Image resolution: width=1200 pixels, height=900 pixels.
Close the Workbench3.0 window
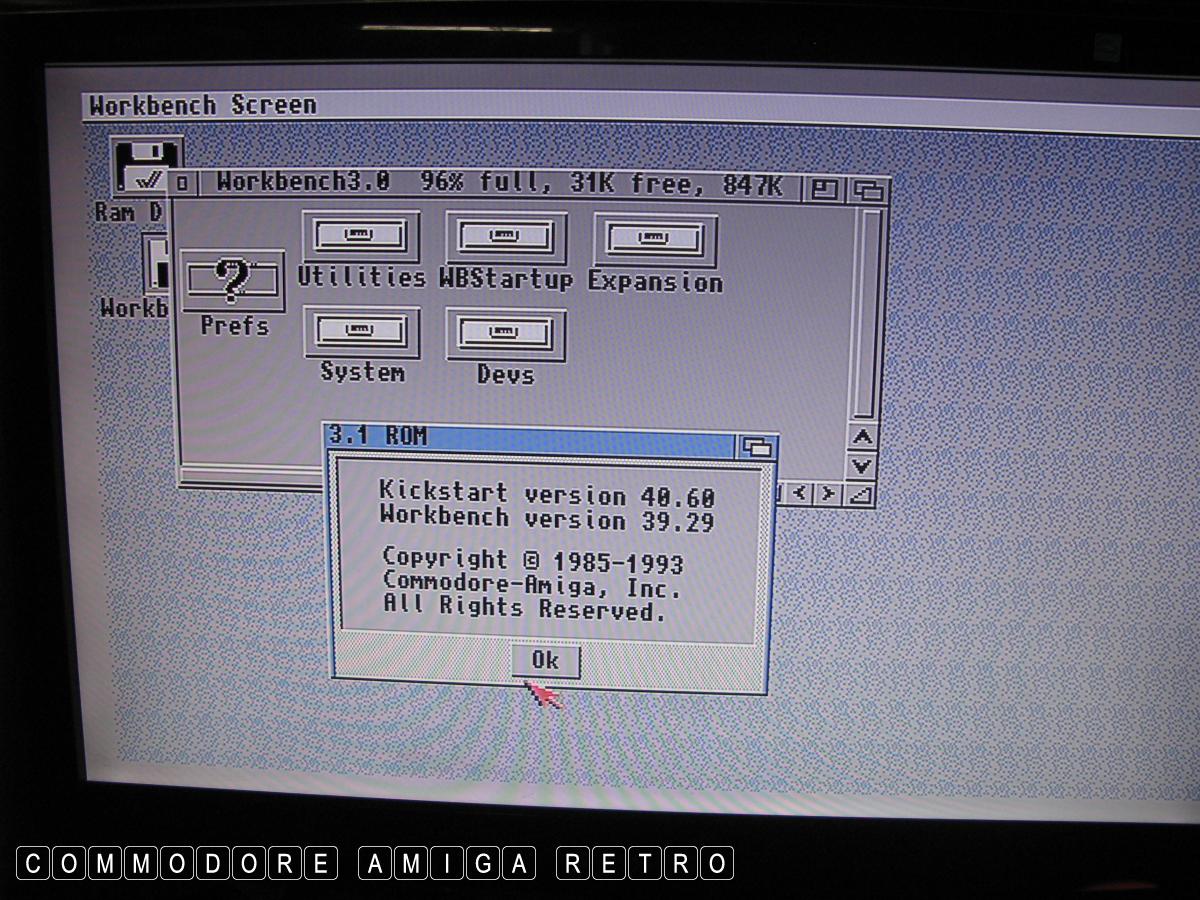point(182,184)
